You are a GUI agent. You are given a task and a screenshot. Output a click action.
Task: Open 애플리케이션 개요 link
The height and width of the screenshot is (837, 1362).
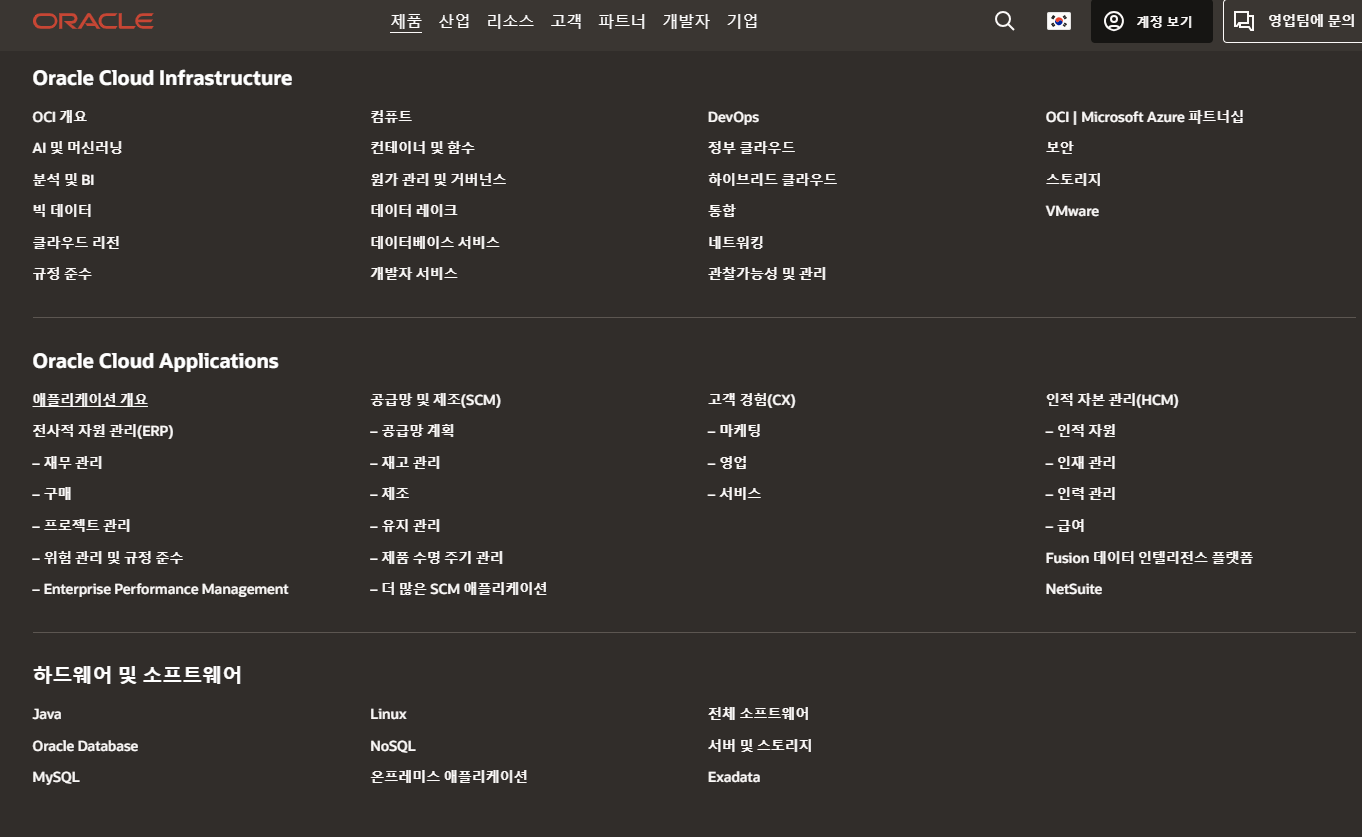pyautogui.click(x=90, y=400)
